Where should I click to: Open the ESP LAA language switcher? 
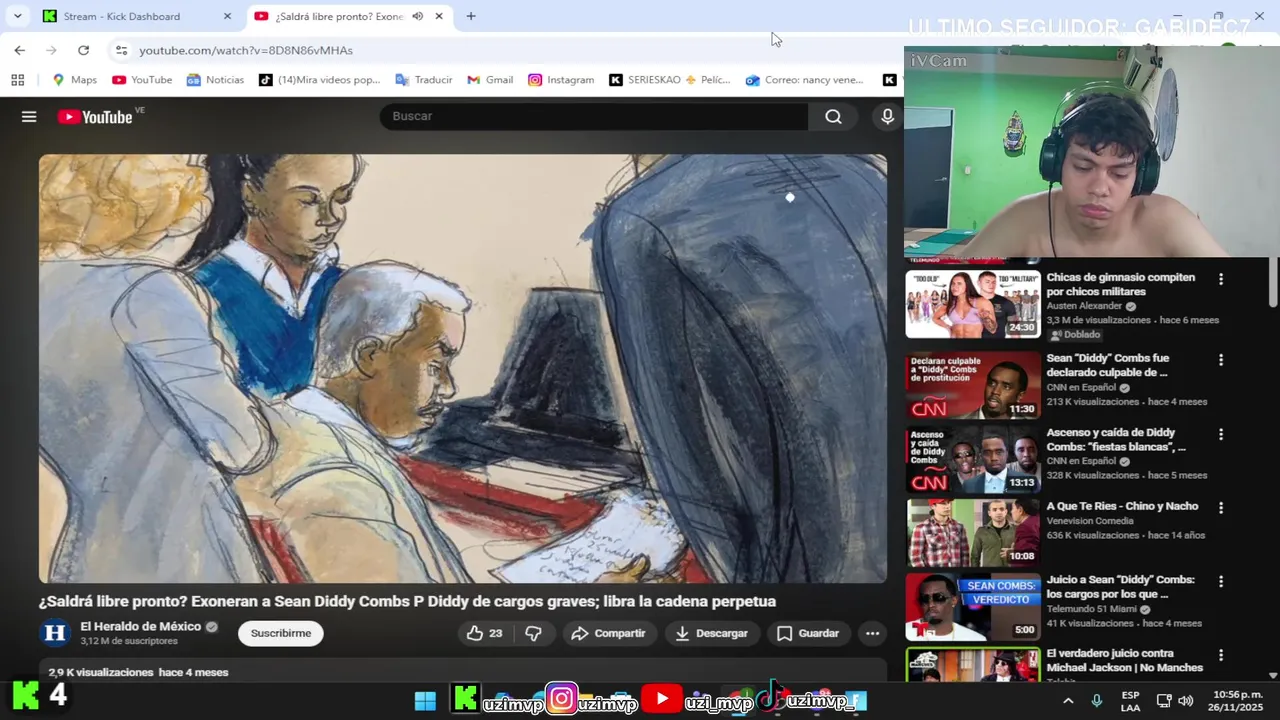point(1130,701)
